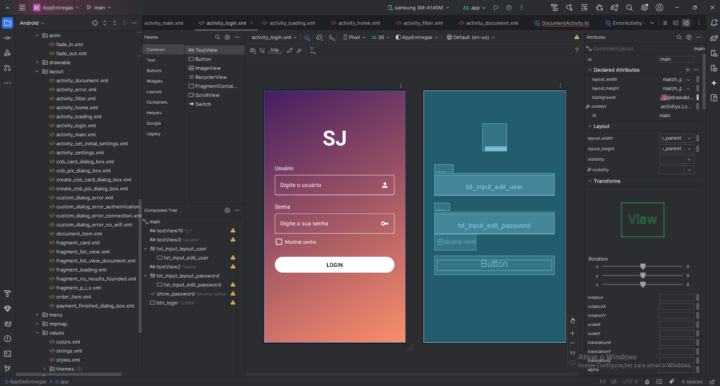
Task: Switch to activity_loading.xml tab
Action: [x=289, y=23]
